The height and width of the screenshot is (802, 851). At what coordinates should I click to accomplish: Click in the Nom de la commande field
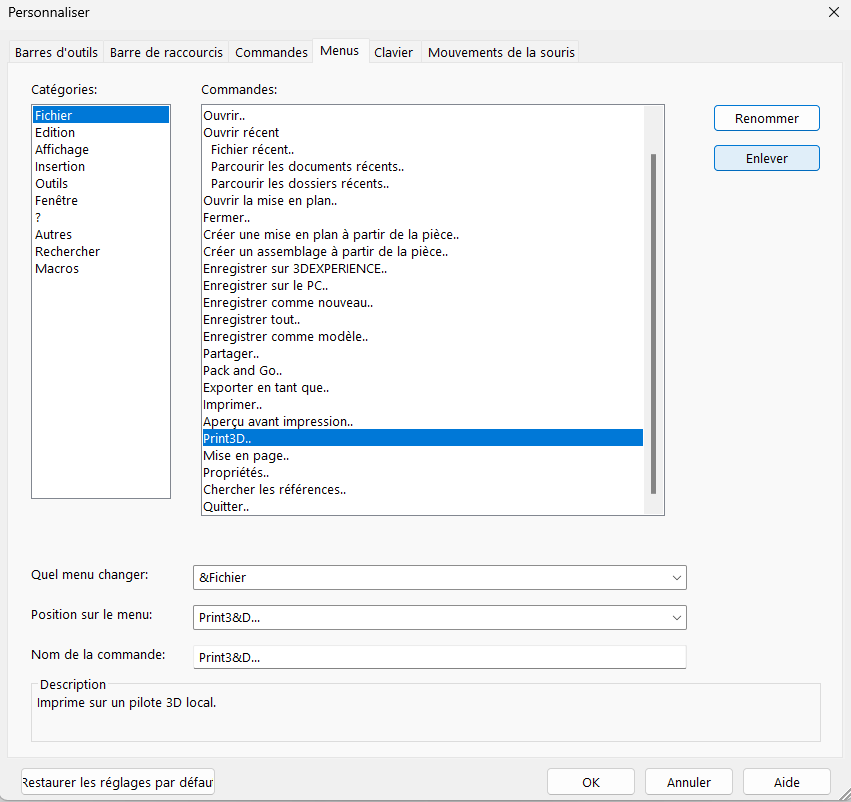438,657
